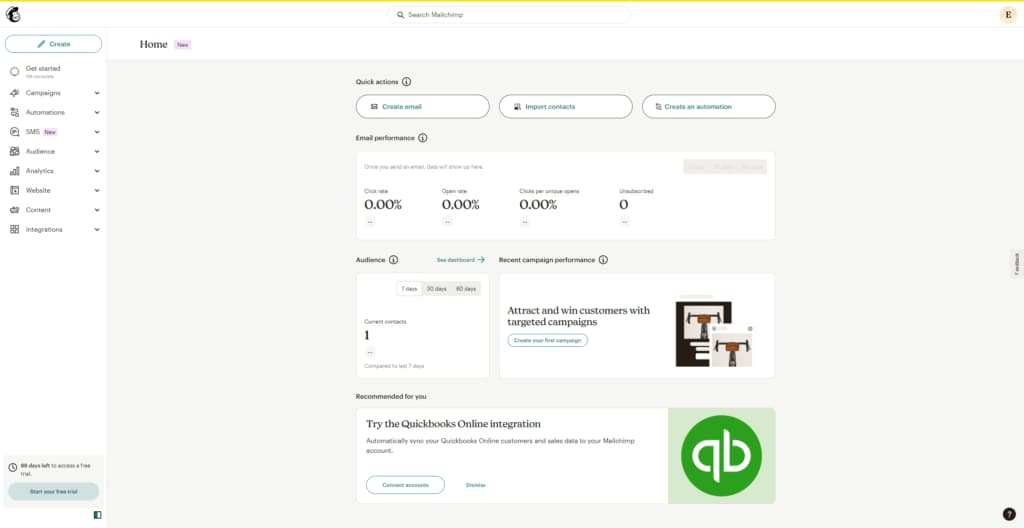The image size is (1024, 528).
Task: Click the Quickbooks logo image
Action: click(x=722, y=455)
